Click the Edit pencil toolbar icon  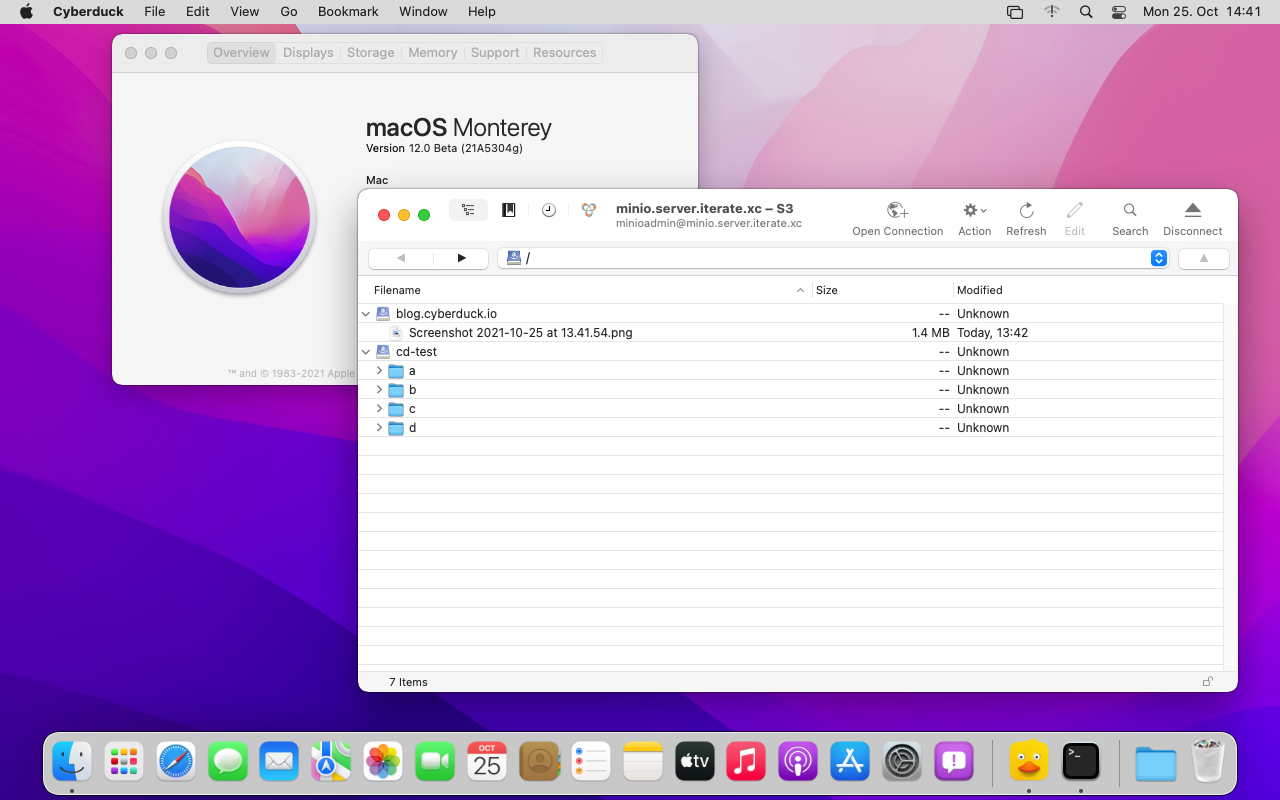(x=1075, y=219)
